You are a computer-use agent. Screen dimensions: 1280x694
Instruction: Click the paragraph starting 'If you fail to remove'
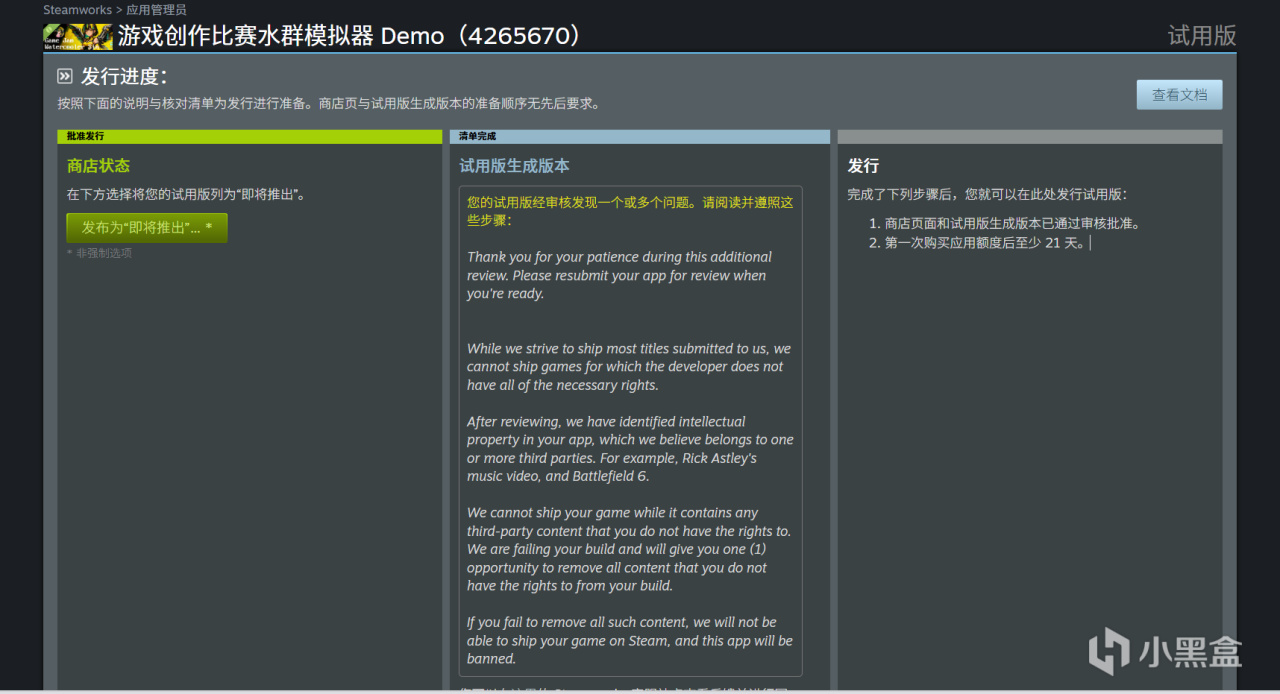coord(630,640)
